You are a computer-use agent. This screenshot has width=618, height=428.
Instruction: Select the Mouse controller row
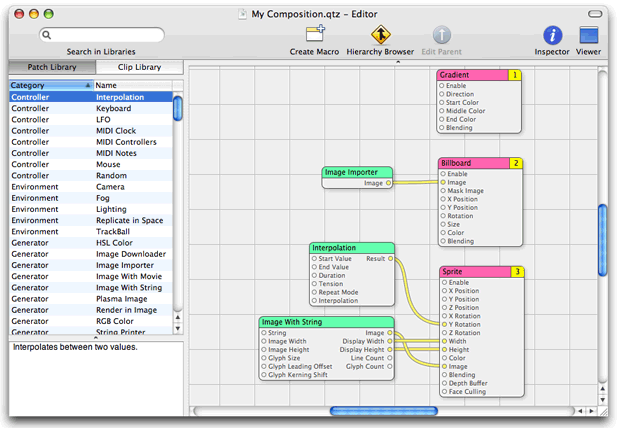[91, 164]
